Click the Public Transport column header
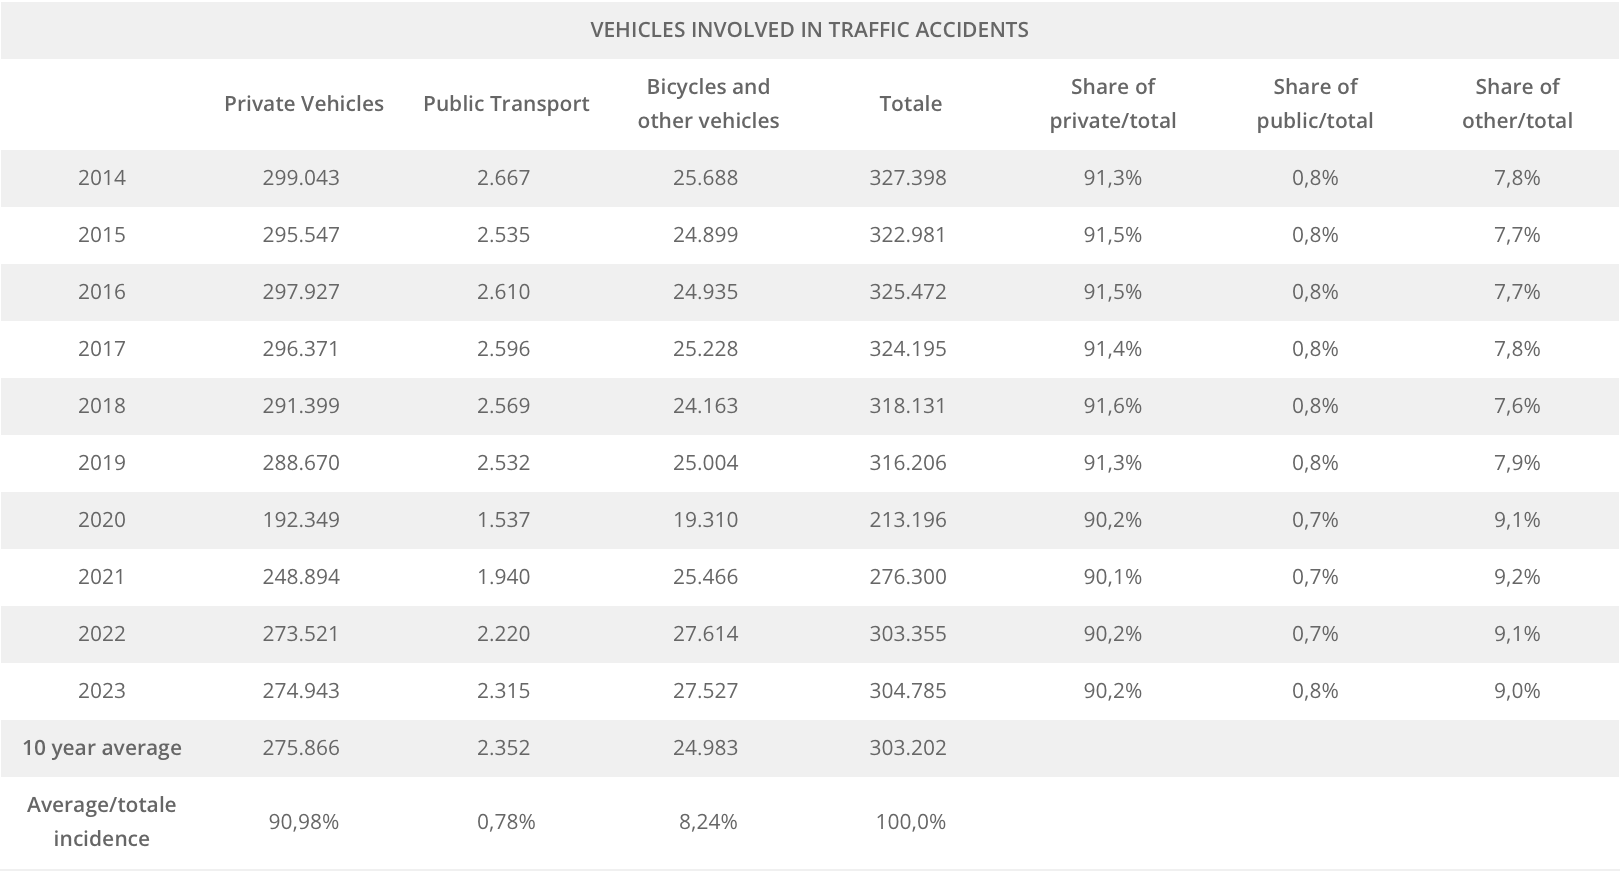 [506, 104]
